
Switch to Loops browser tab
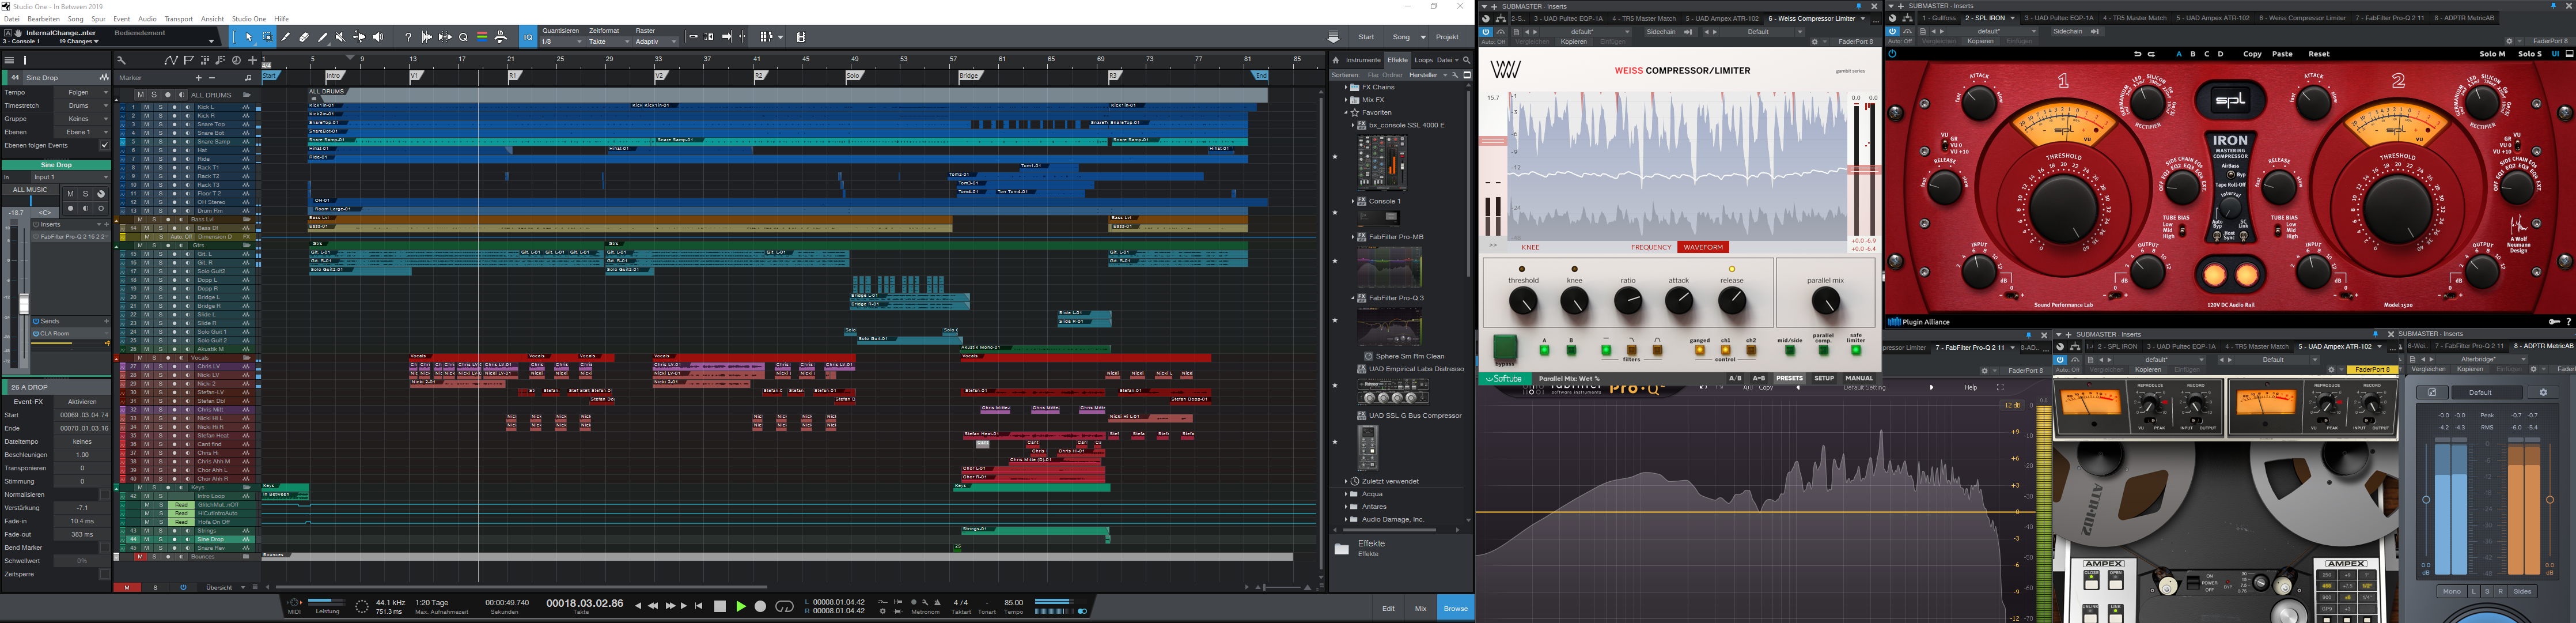(x=1423, y=60)
